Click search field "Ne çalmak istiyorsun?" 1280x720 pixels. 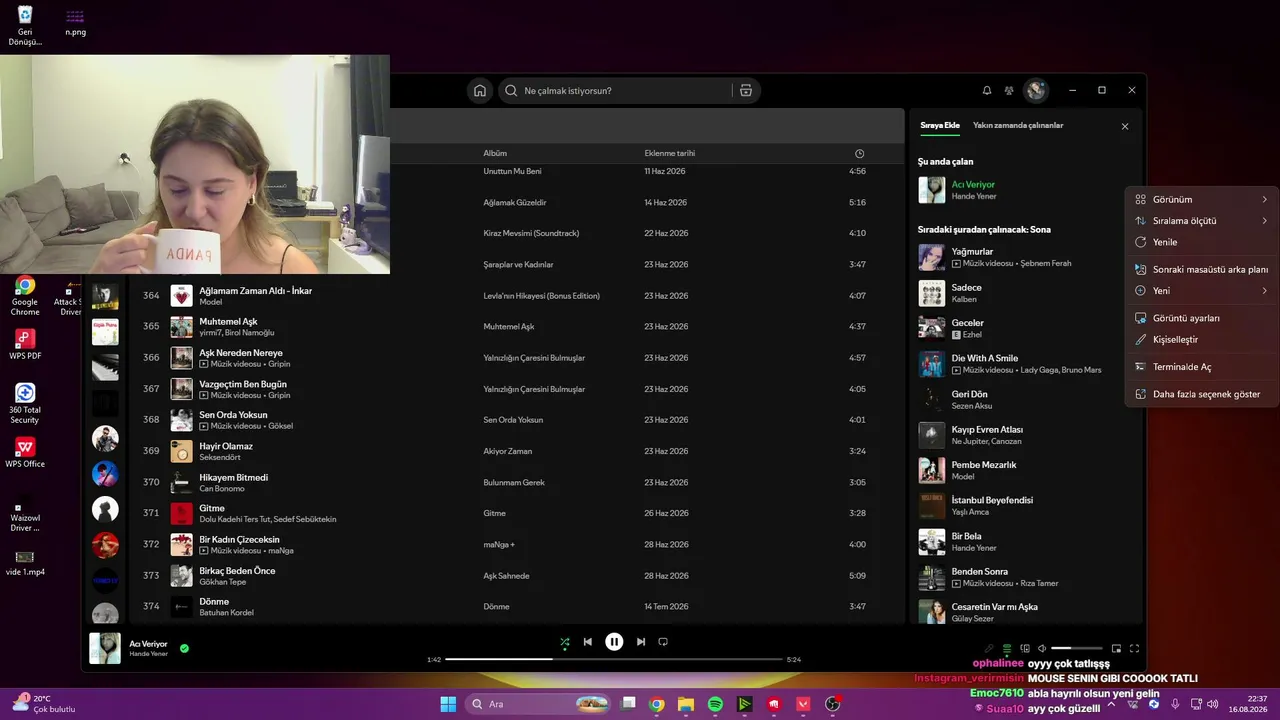click(x=628, y=91)
